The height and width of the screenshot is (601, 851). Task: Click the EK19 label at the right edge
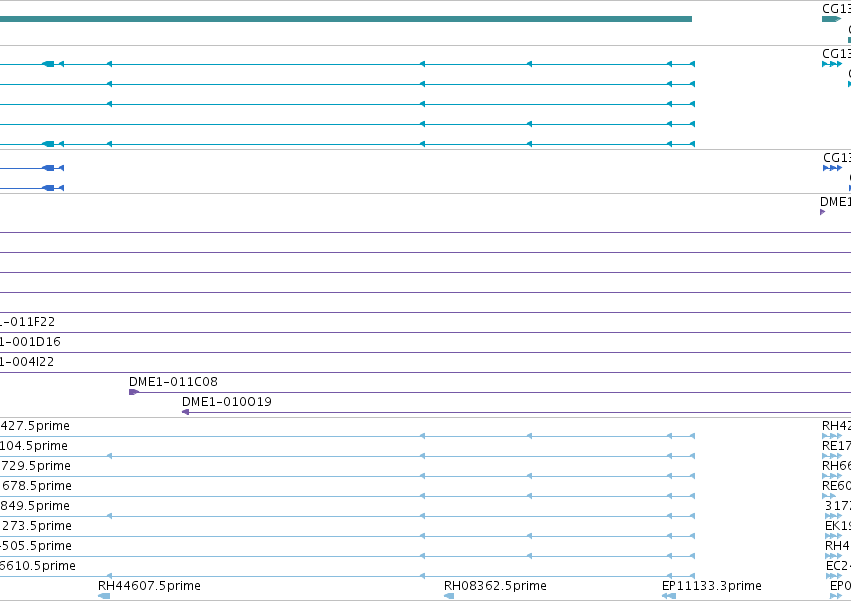tap(838, 526)
